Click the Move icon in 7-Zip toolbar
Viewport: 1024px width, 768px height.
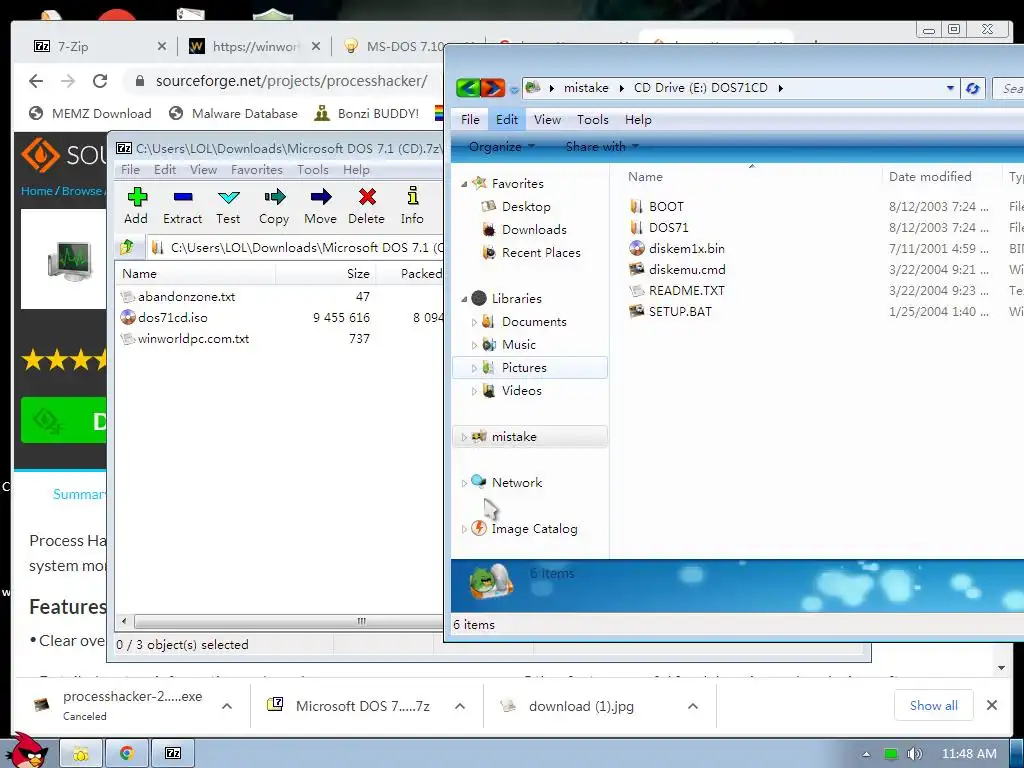point(320,206)
